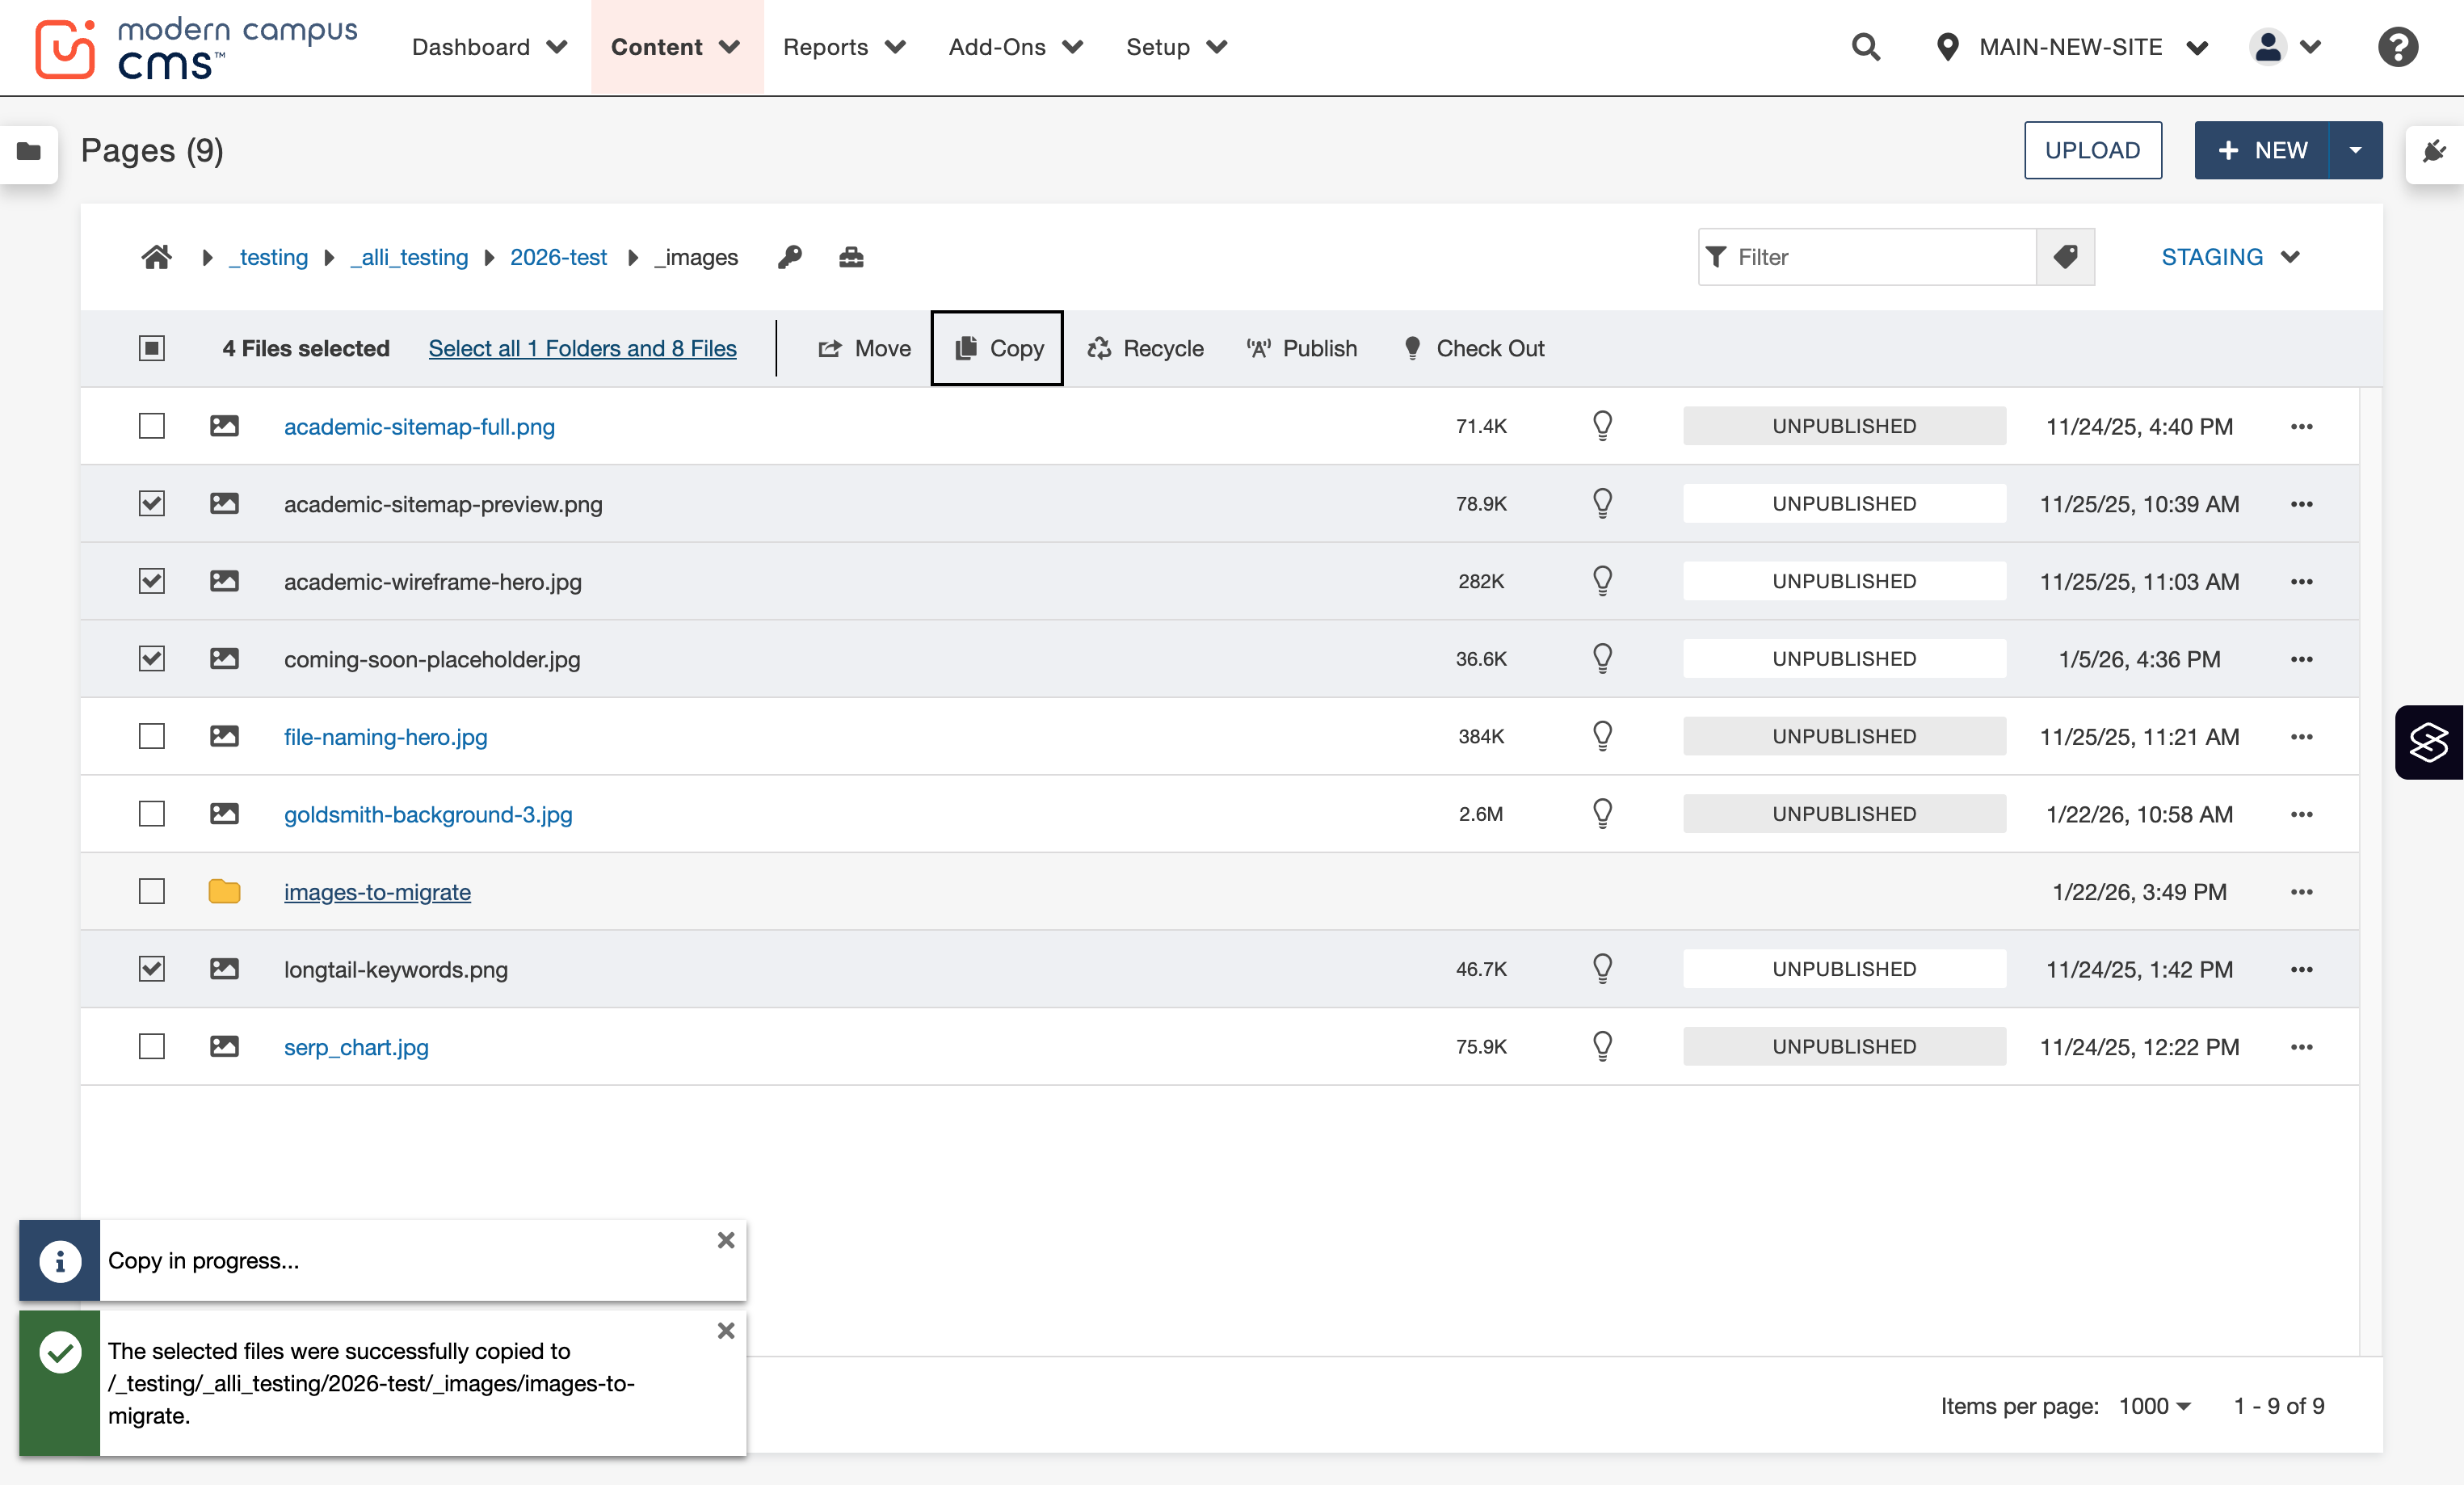The width and height of the screenshot is (2464, 1485).
Task: Click lightbulb icon for academic-sitemap-full.png
Action: point(1602,426)
